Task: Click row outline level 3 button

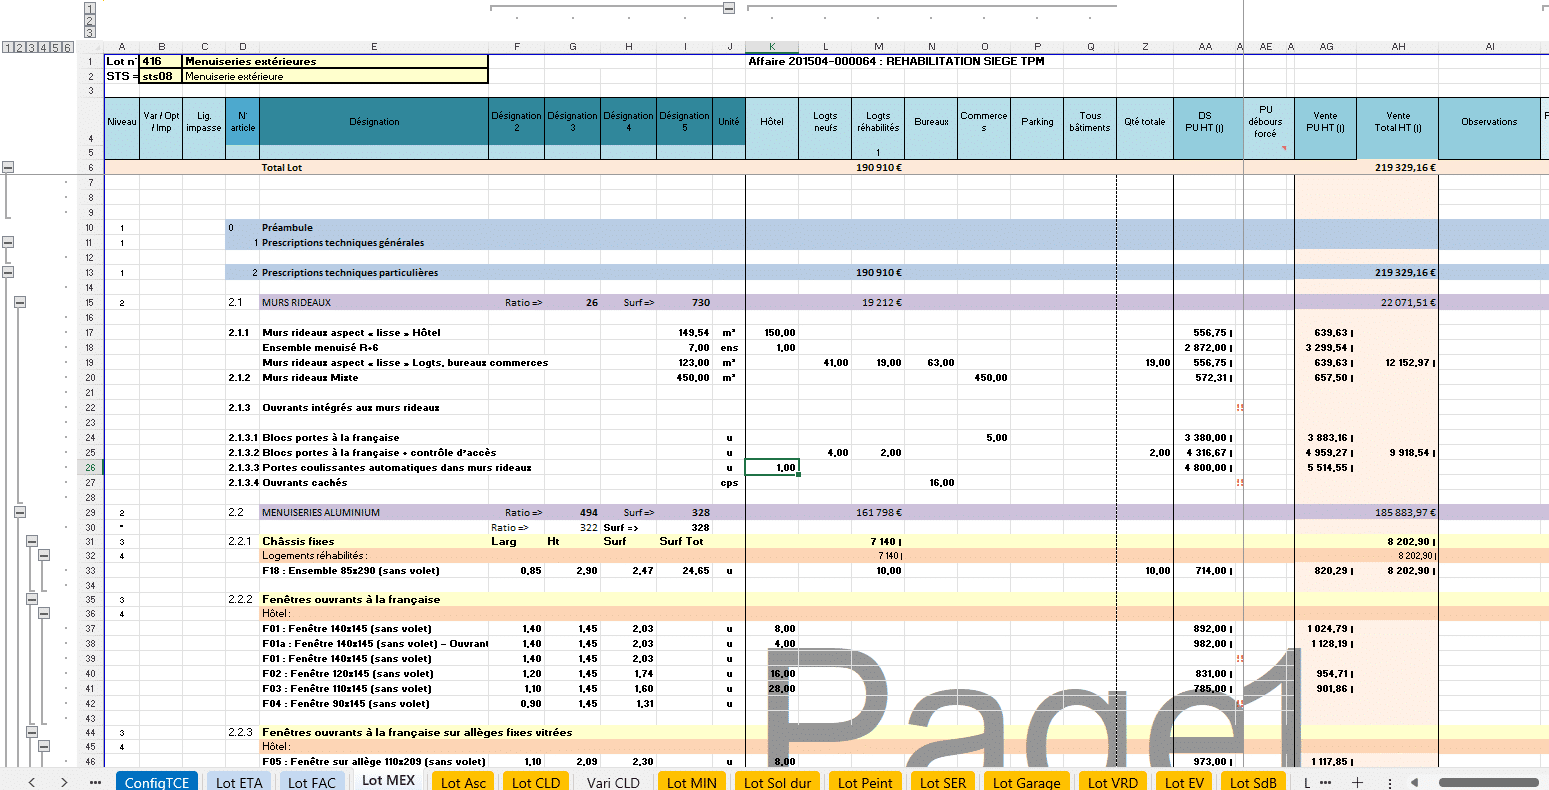Action: 32,47
